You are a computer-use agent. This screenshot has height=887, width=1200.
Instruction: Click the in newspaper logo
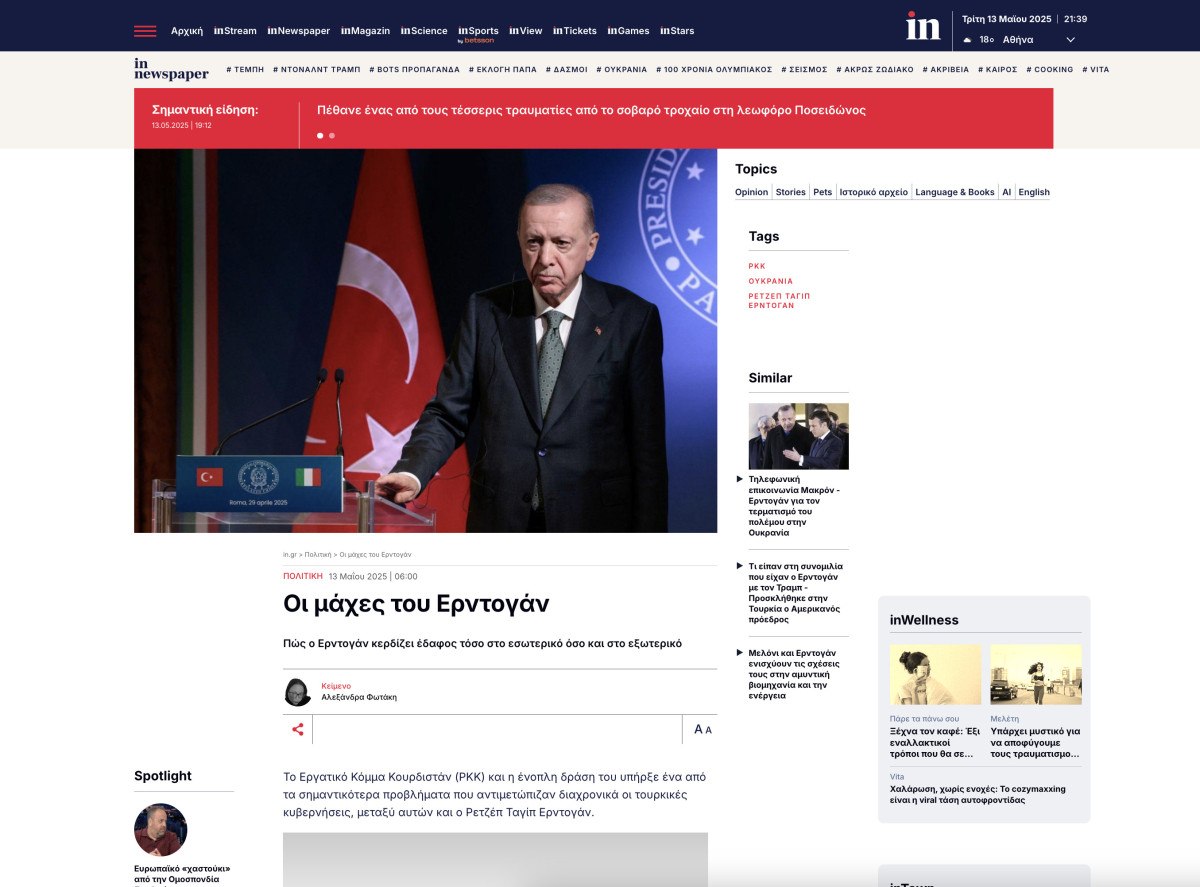click(171, 69)
